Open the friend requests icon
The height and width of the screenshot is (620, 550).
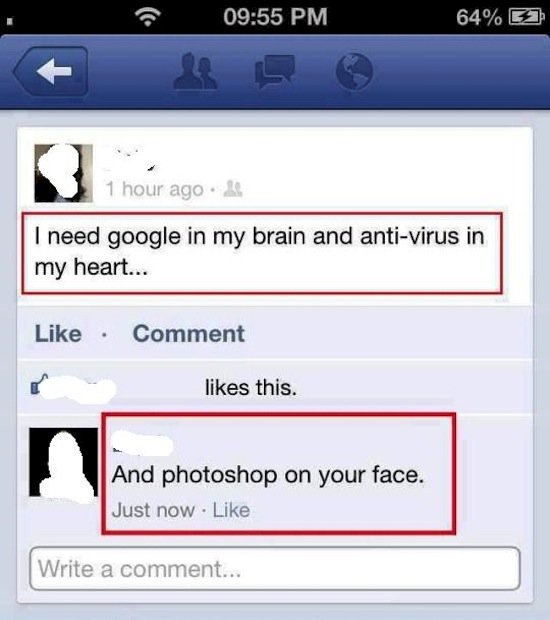click(195, 71)
